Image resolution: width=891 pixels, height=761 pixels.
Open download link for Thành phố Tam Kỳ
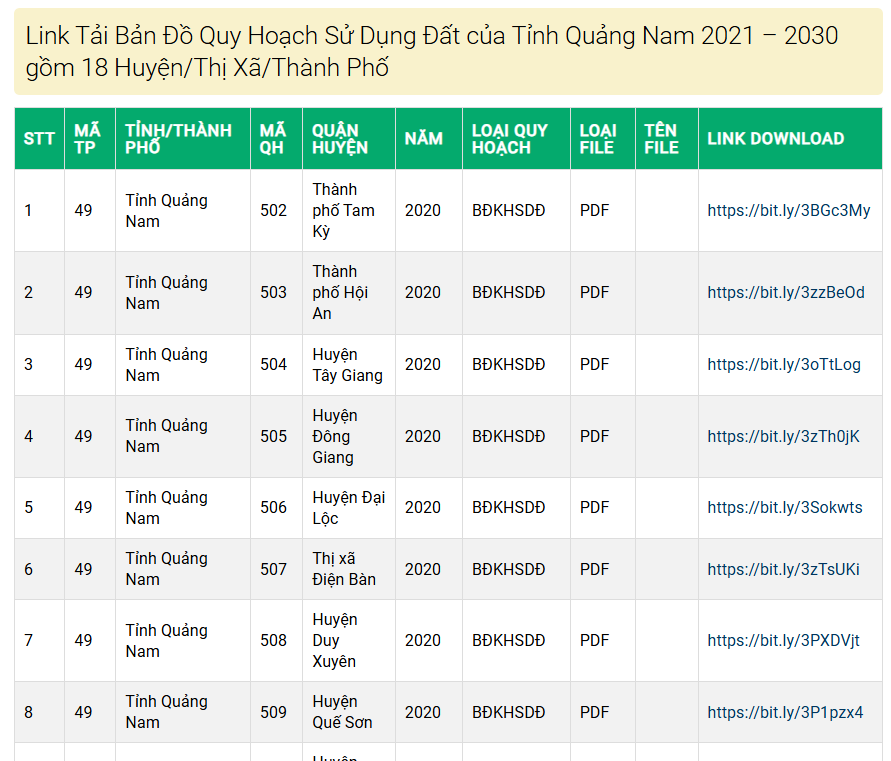[791, 211]
